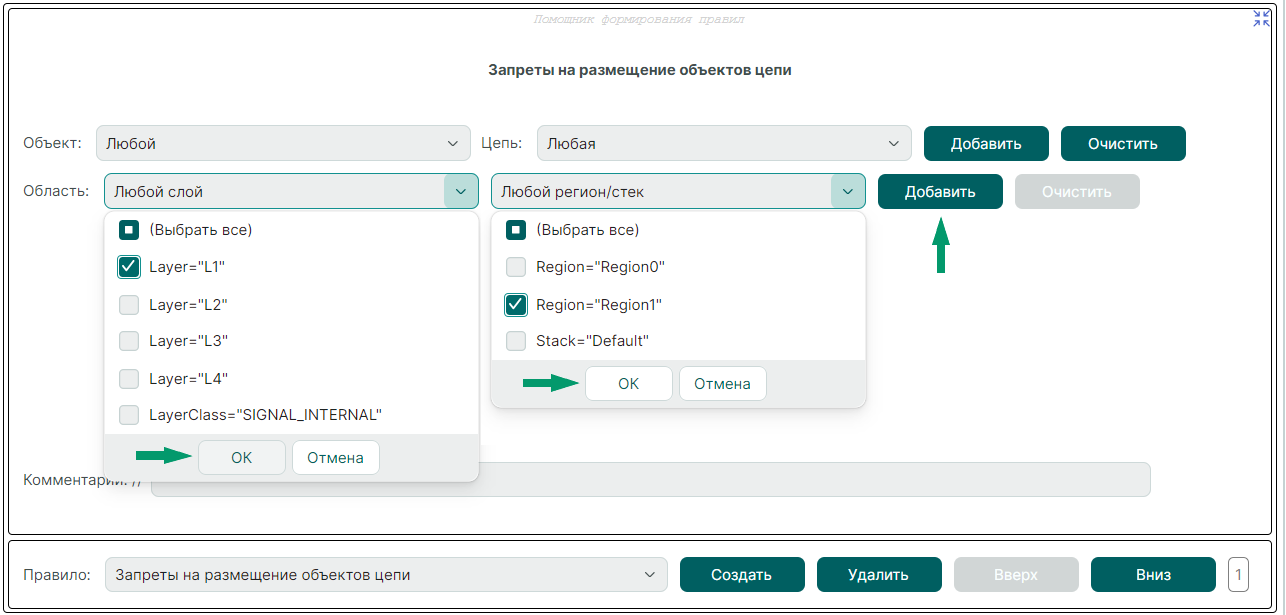
Task: Check the Layer="L2" checkbox
Action: [x=129, y=304]
